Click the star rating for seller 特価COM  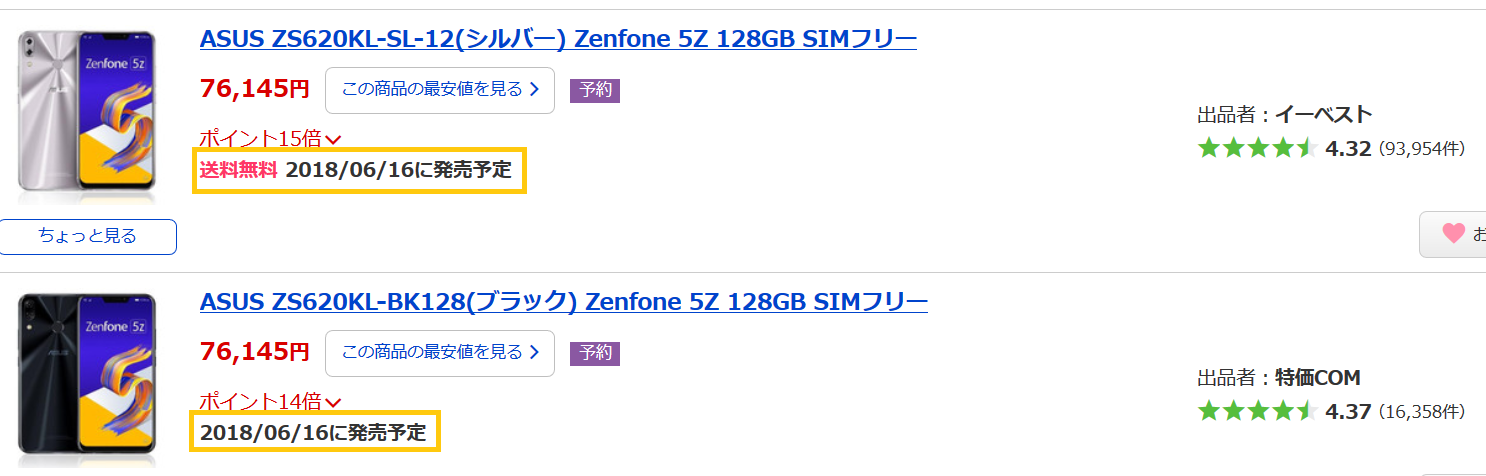(x=1256, y=411)
